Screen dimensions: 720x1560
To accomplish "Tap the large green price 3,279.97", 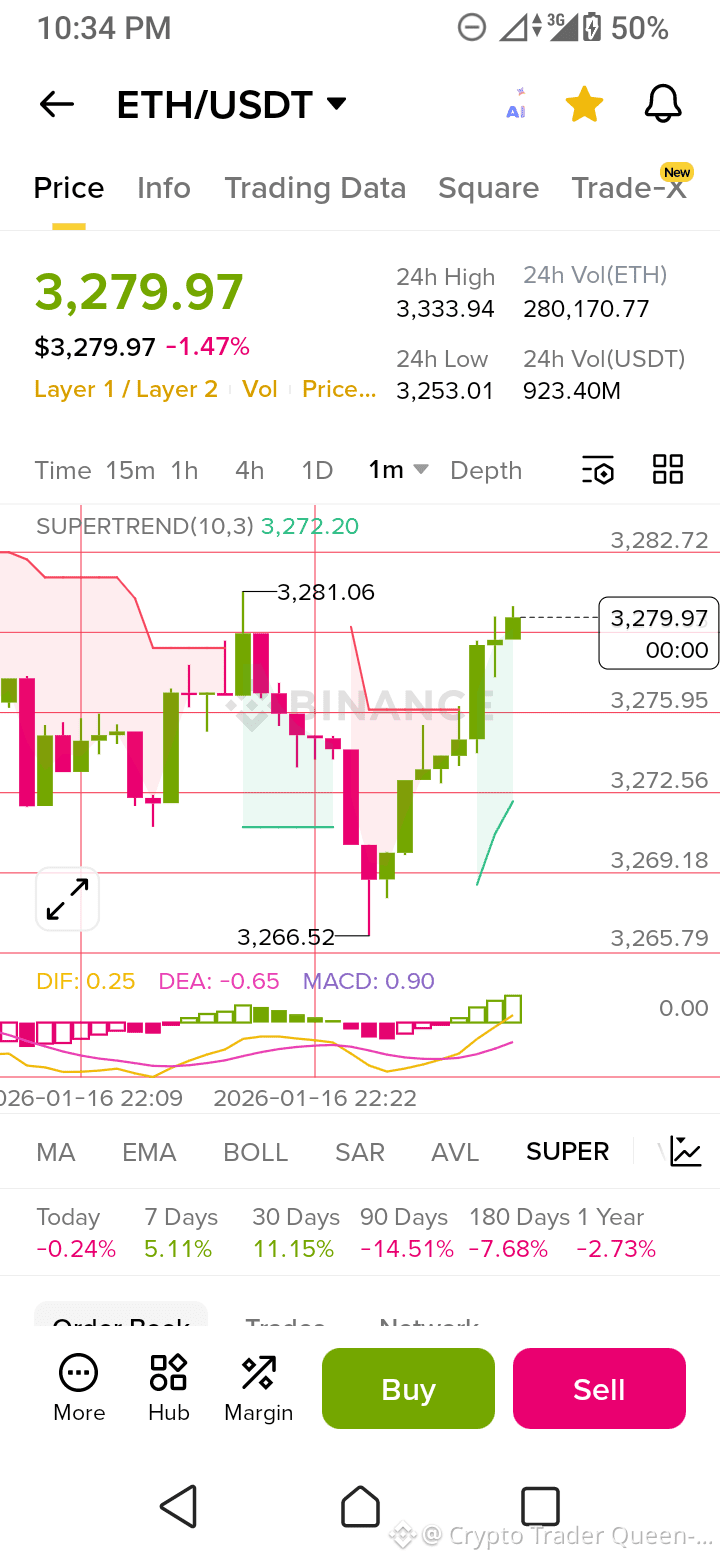I will [139, 292].
